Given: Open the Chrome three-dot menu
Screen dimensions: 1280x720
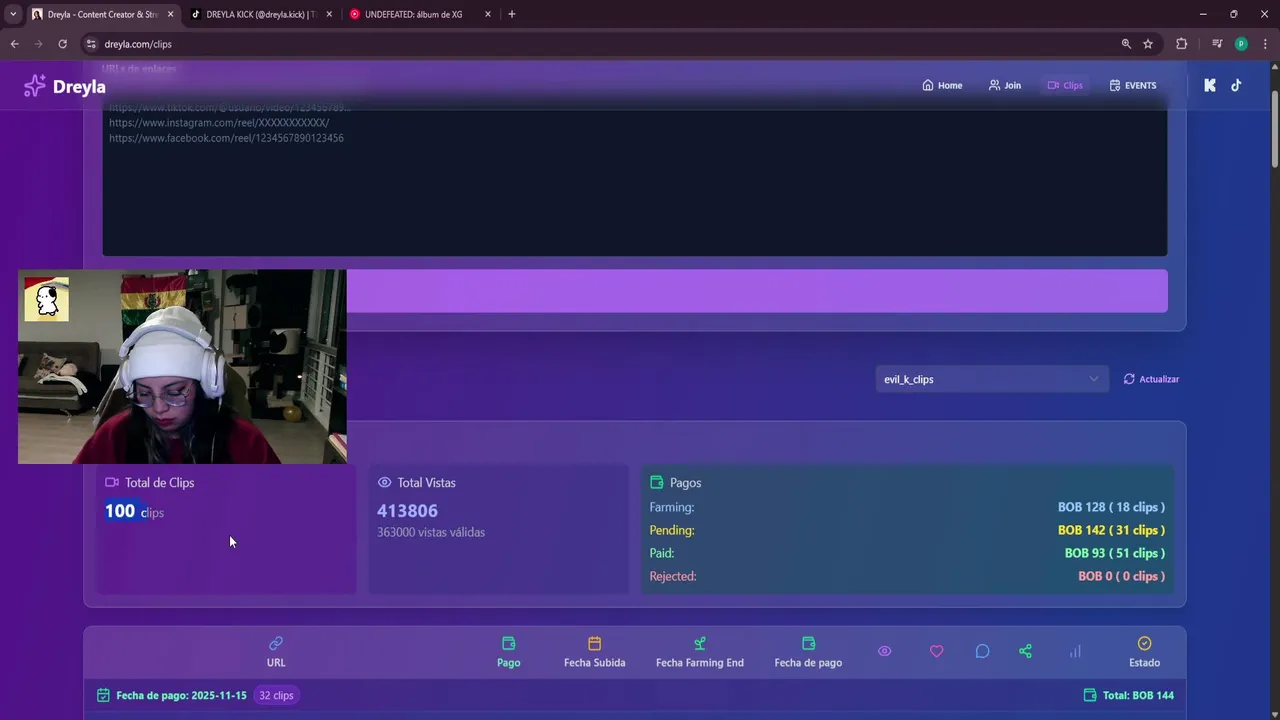Looking at the screenshot, I should coord(1266,44).
